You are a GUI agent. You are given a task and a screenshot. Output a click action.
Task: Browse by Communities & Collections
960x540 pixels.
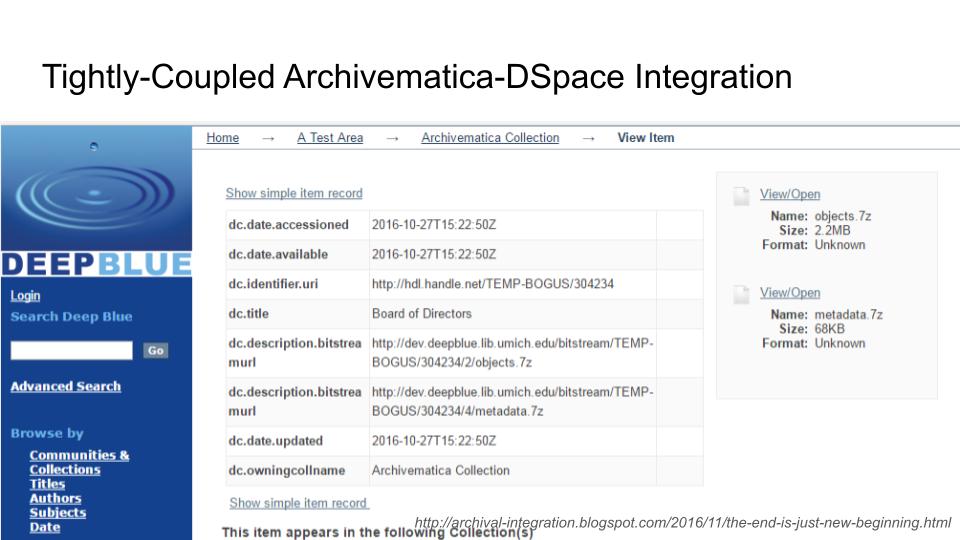[79, 462]
